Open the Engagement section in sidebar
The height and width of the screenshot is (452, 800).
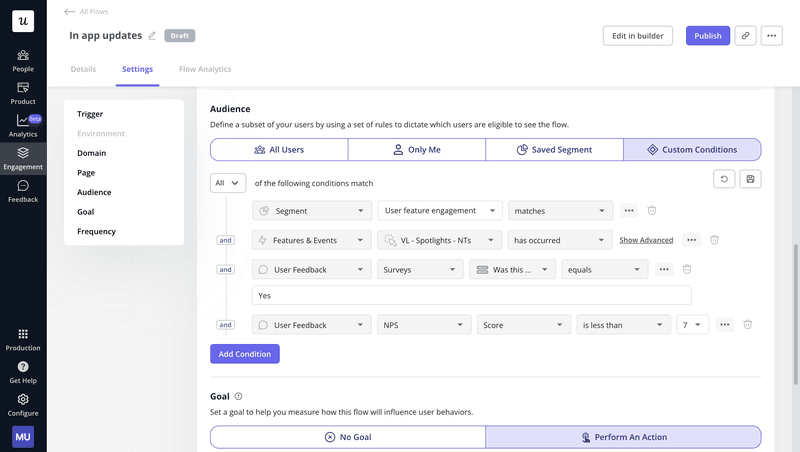(x=23, y=159)
